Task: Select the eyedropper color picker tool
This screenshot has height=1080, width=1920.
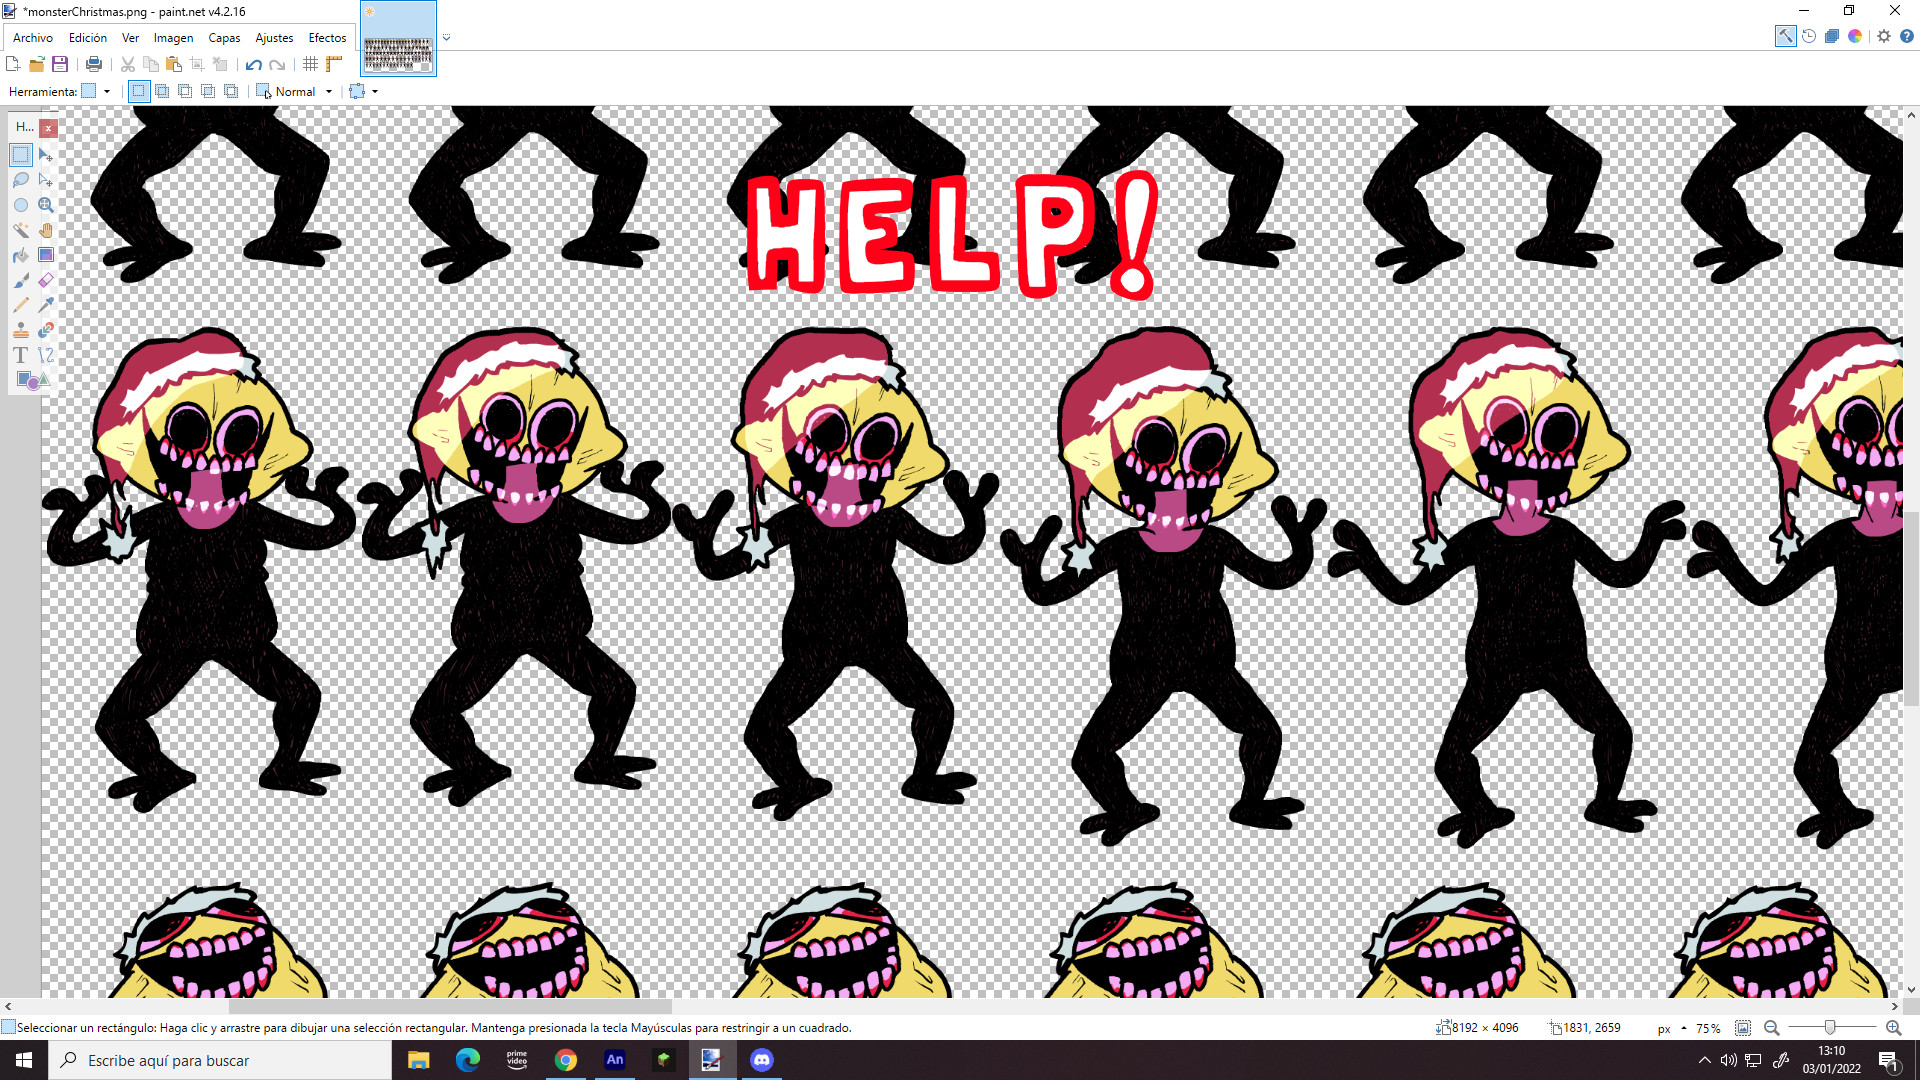Action: point(45,304)
